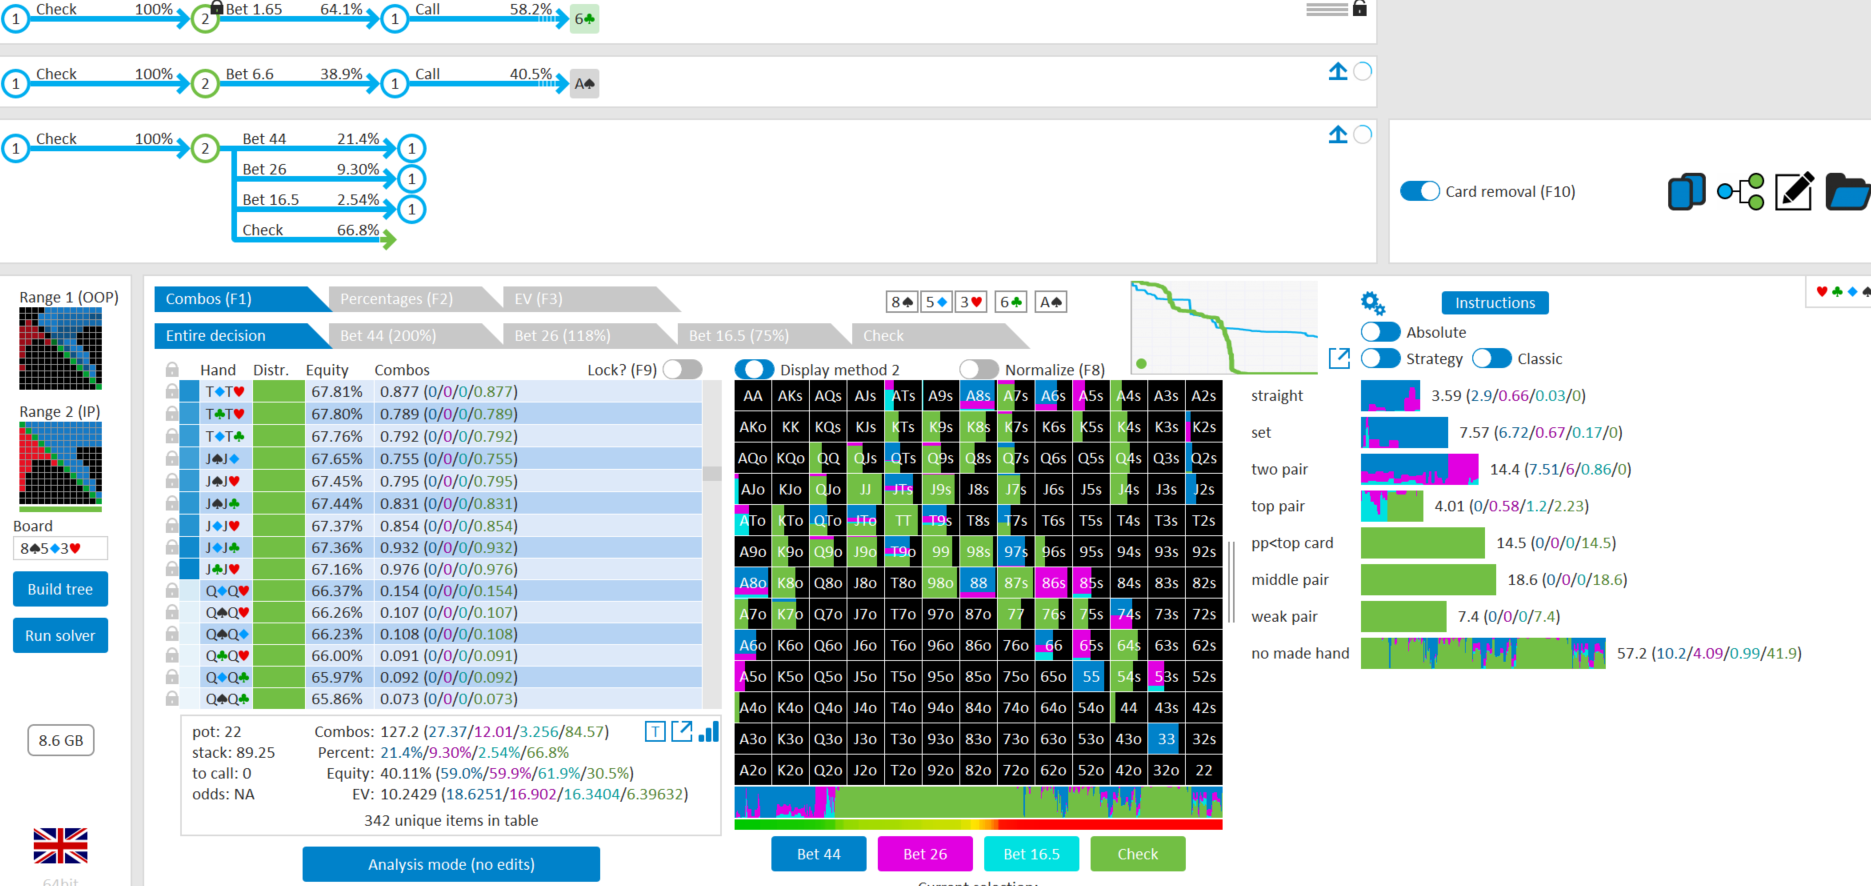Click blue Bet 44 legend button
The width and height of the screenshot is (1871, 886).
pyautogui.click(x=818, y=854)
